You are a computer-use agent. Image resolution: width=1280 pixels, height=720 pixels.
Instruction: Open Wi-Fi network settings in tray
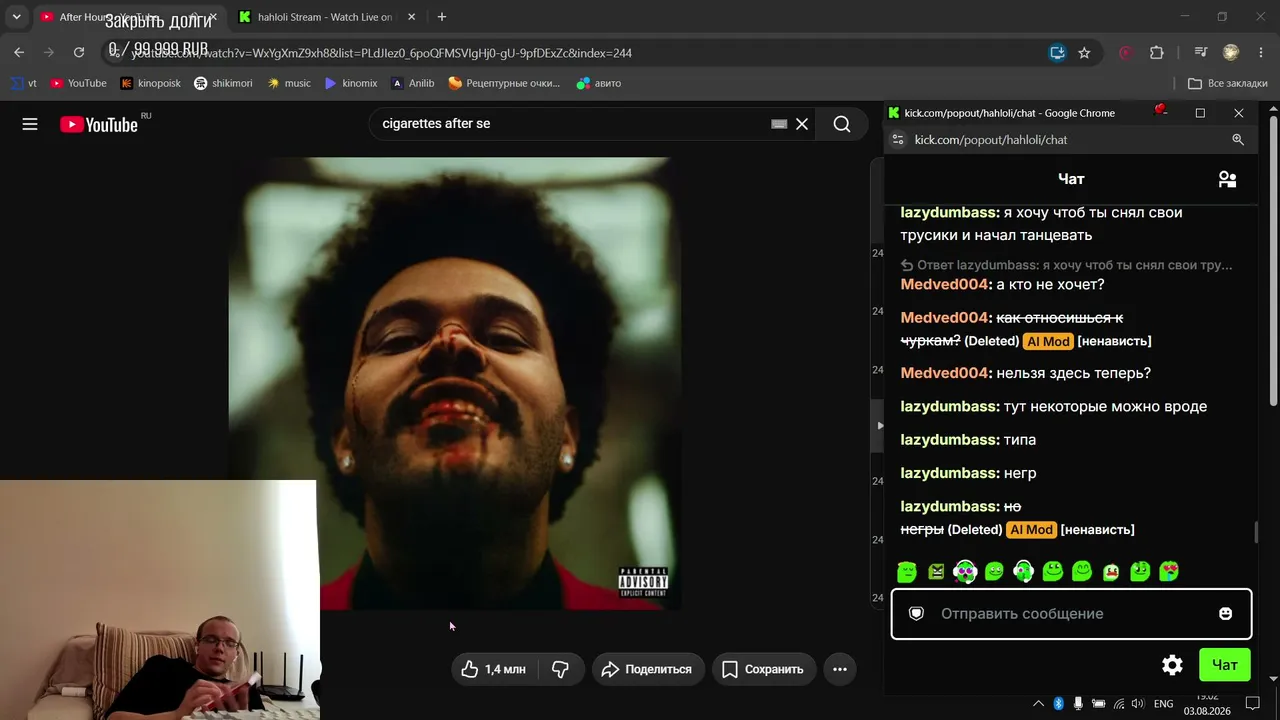point(1118,704)
